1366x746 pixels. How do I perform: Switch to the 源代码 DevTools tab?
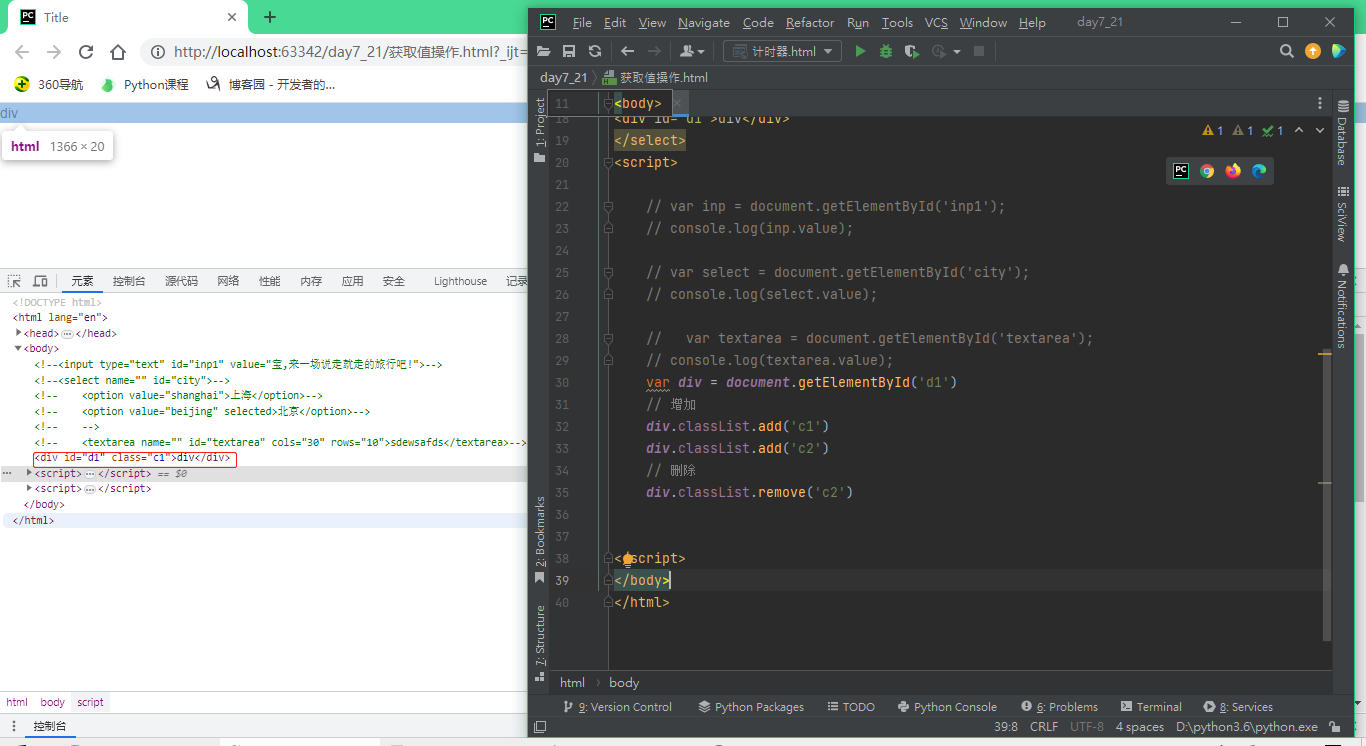pos(181,282)
